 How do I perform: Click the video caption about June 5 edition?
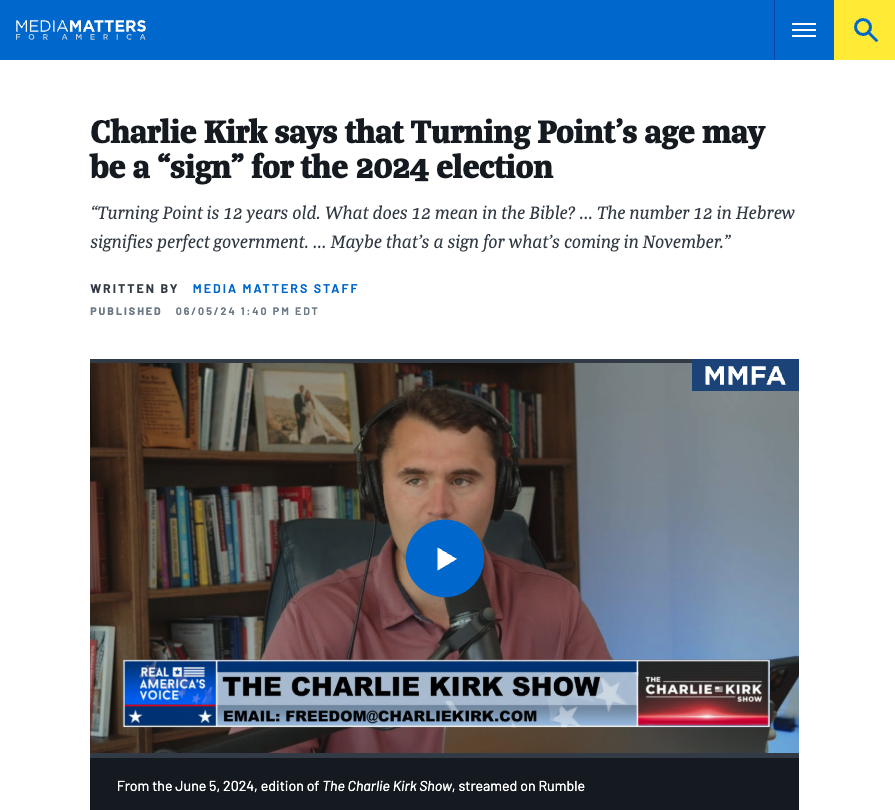[350, 786]
